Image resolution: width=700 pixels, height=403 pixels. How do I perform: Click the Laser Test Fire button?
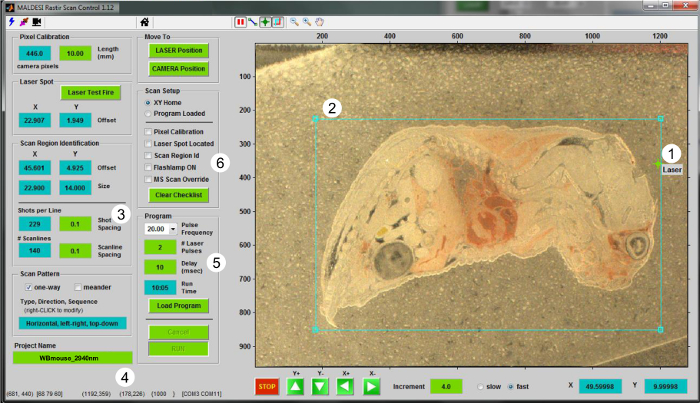(x=91, y=92)
